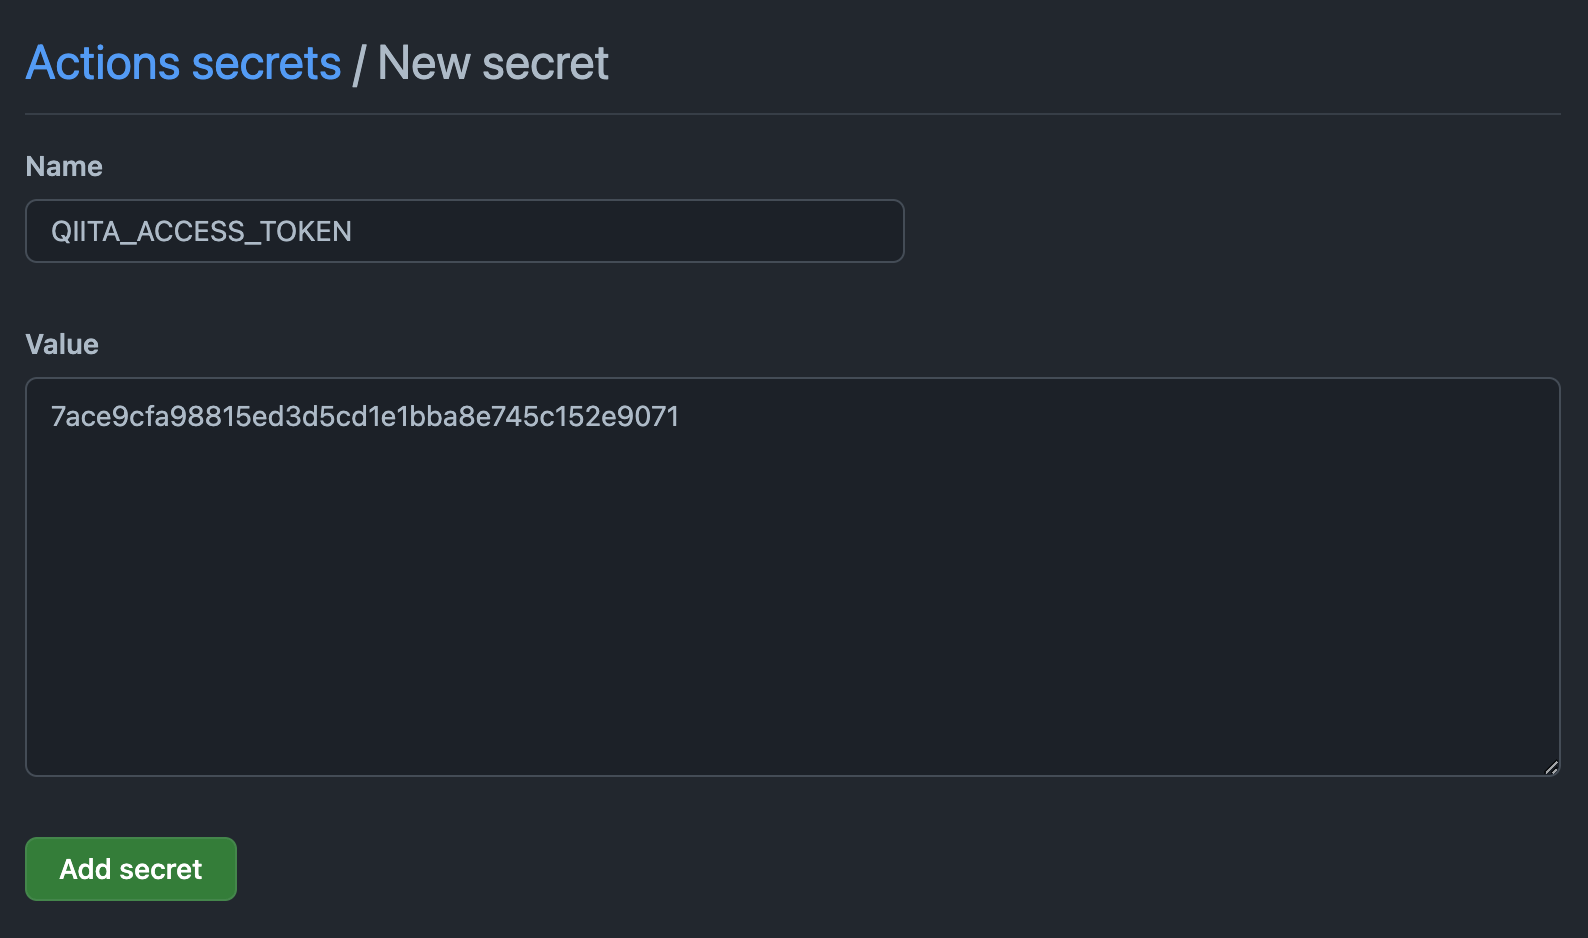This screenshot has width=1588, height=938.
Task: Click the Name field label
Action: [64, 166]
